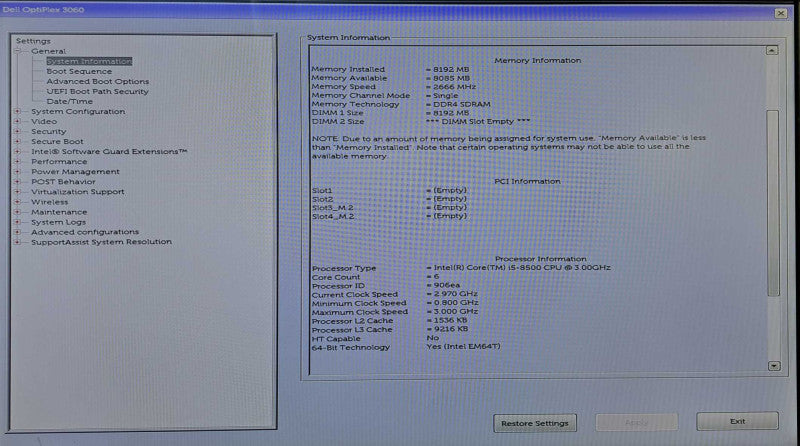This screenshot has height=446, width=800.
Task: Select the Advanced configurations label
Action: click(x=85, y=232)
